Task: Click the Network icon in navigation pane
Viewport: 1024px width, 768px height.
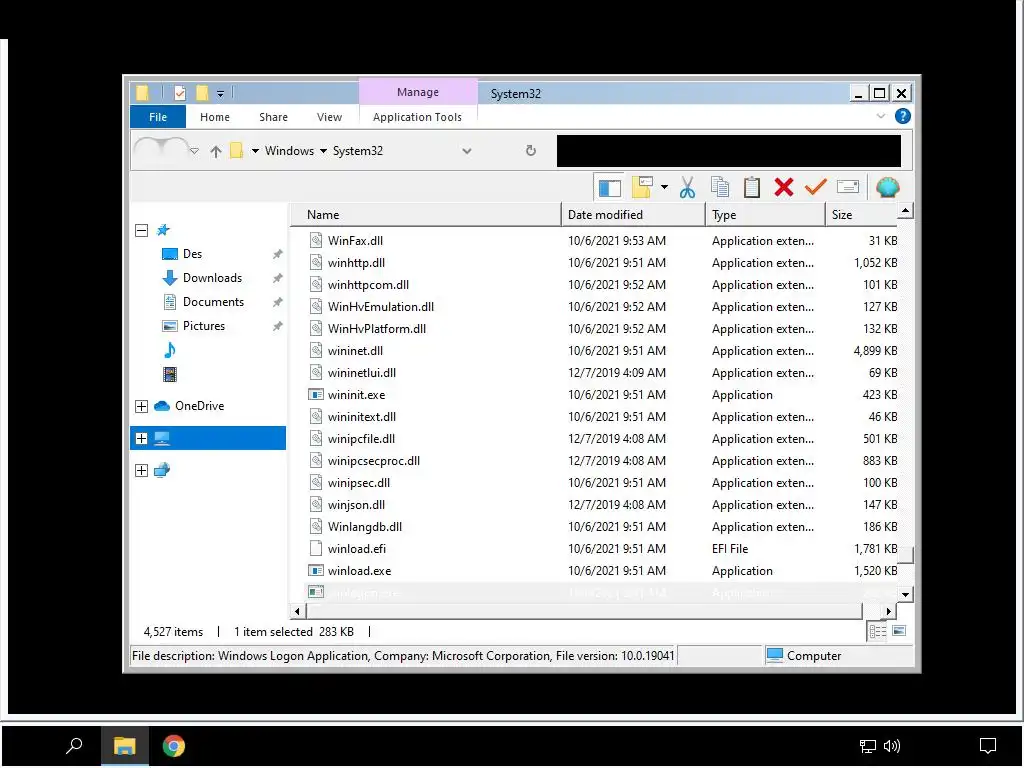Action: tap(162, 470)
